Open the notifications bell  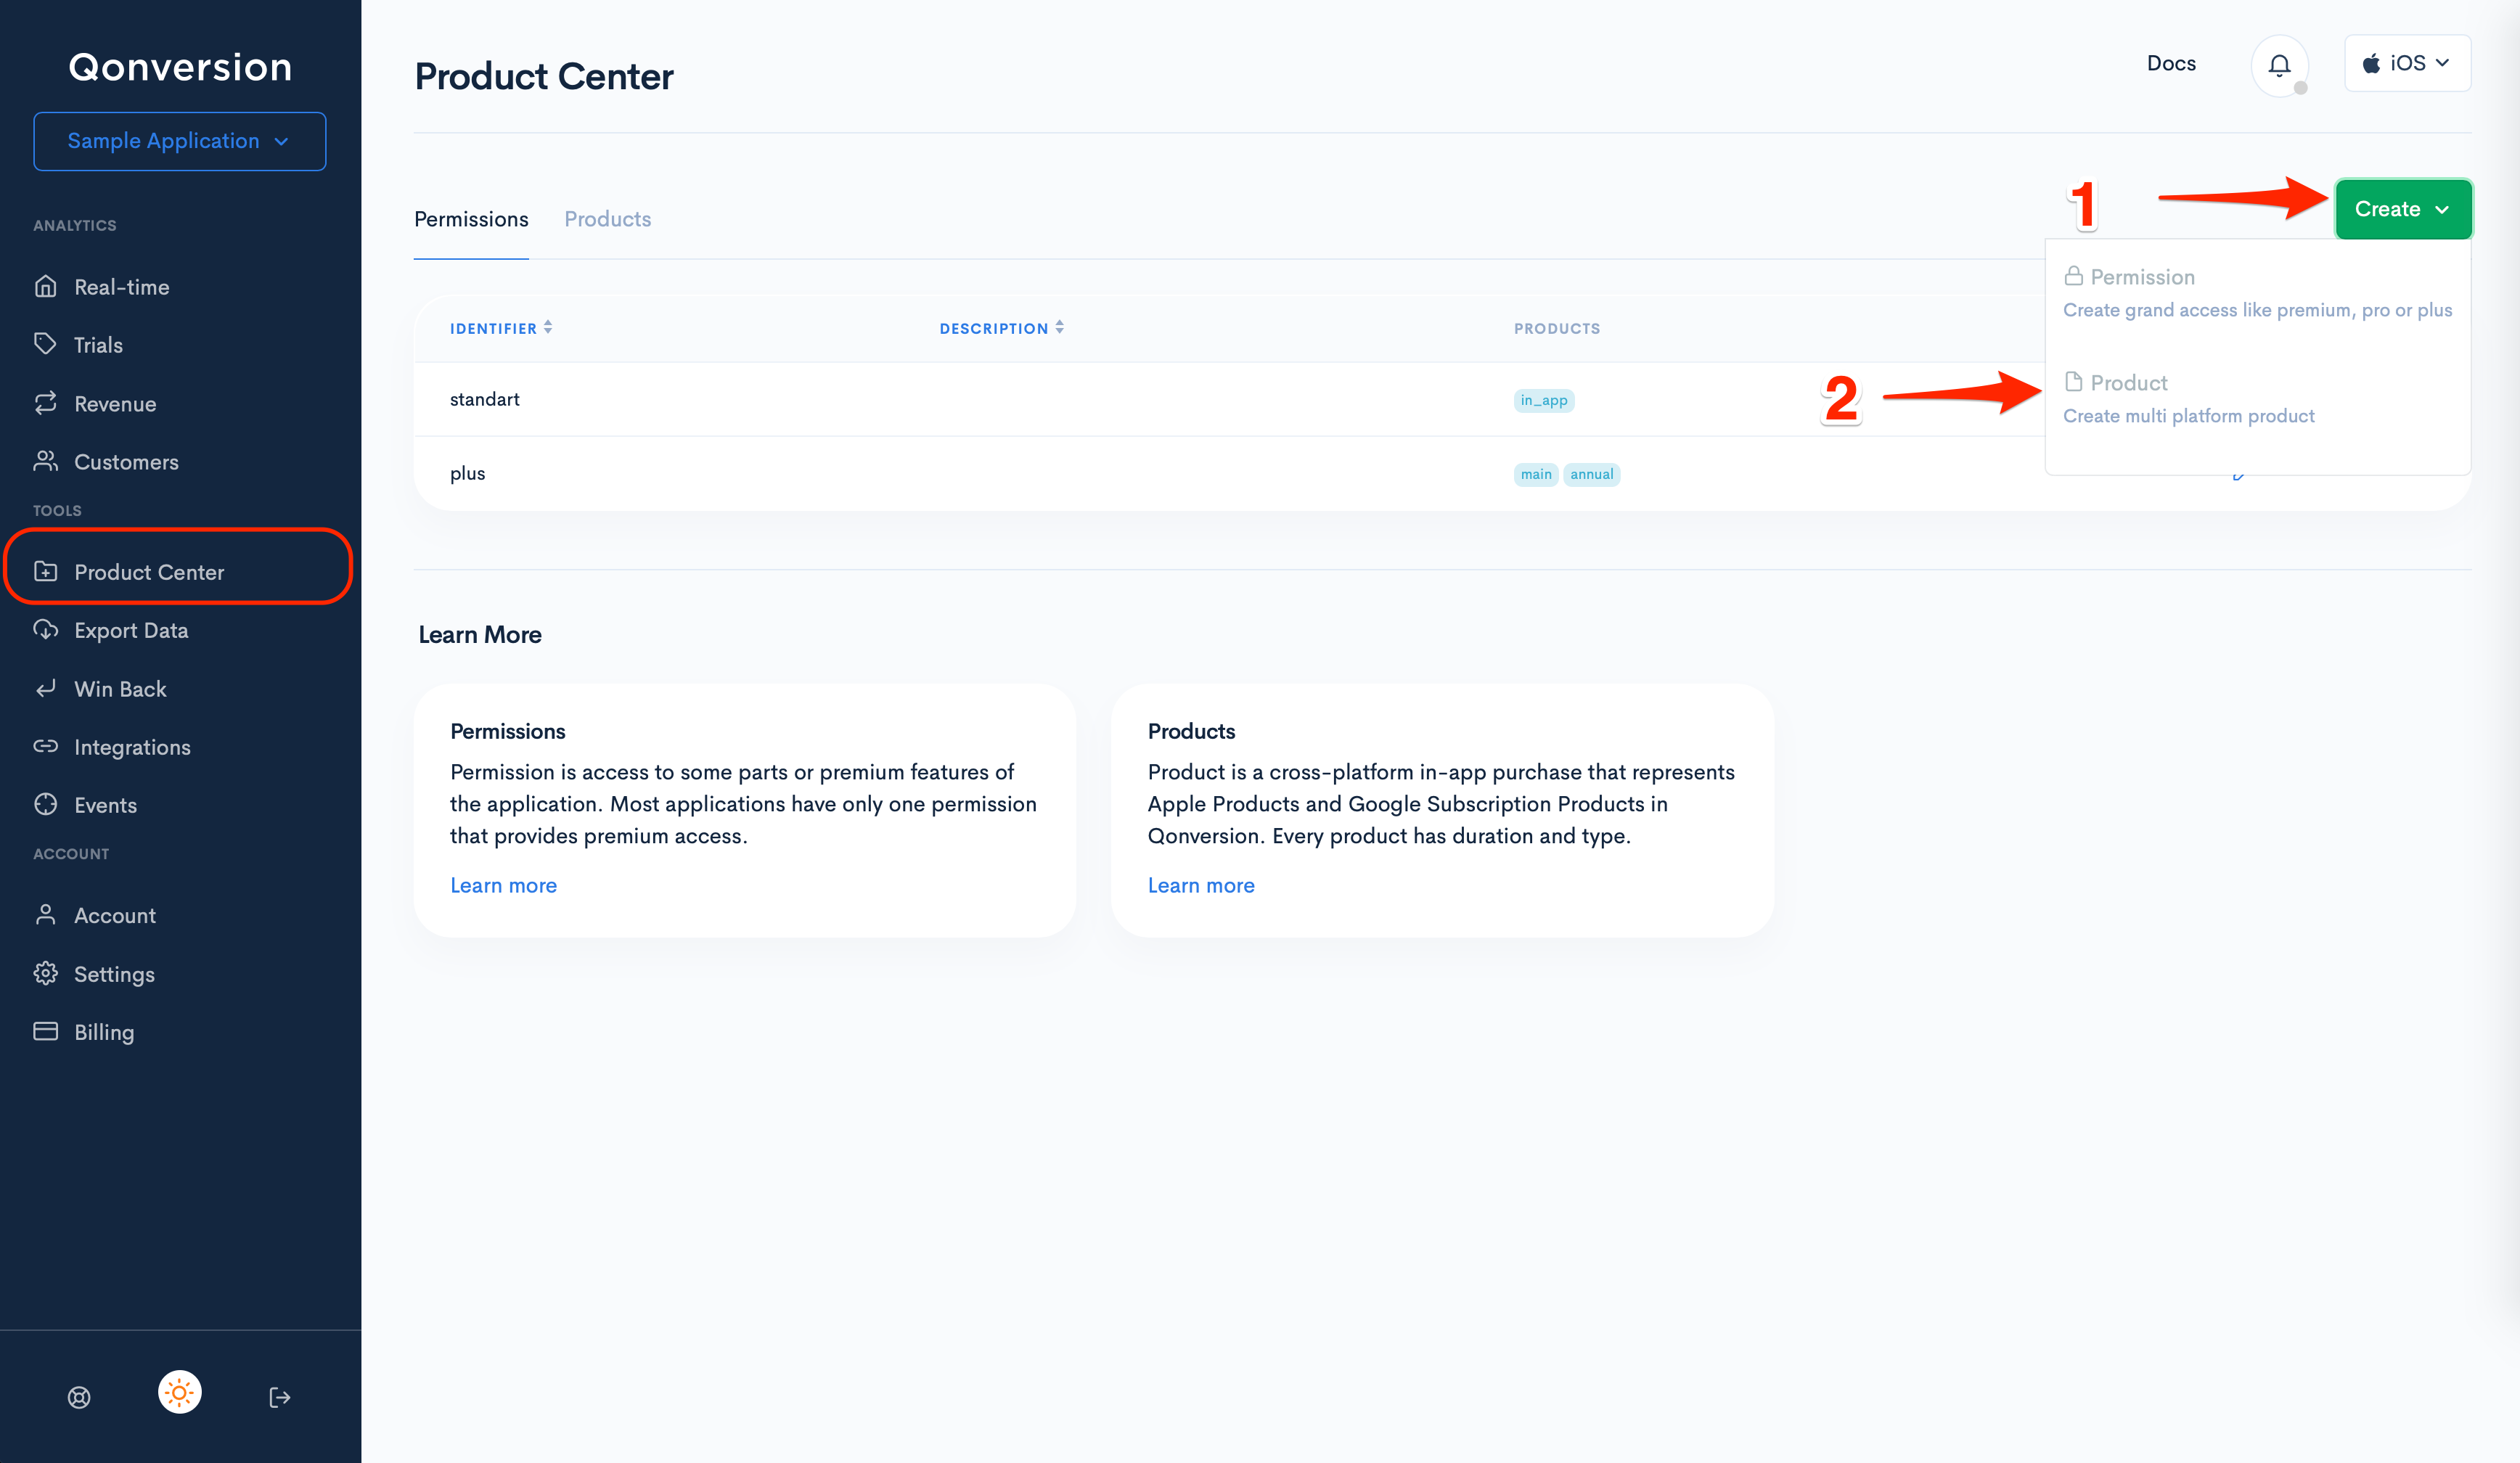coord(2279,65)
